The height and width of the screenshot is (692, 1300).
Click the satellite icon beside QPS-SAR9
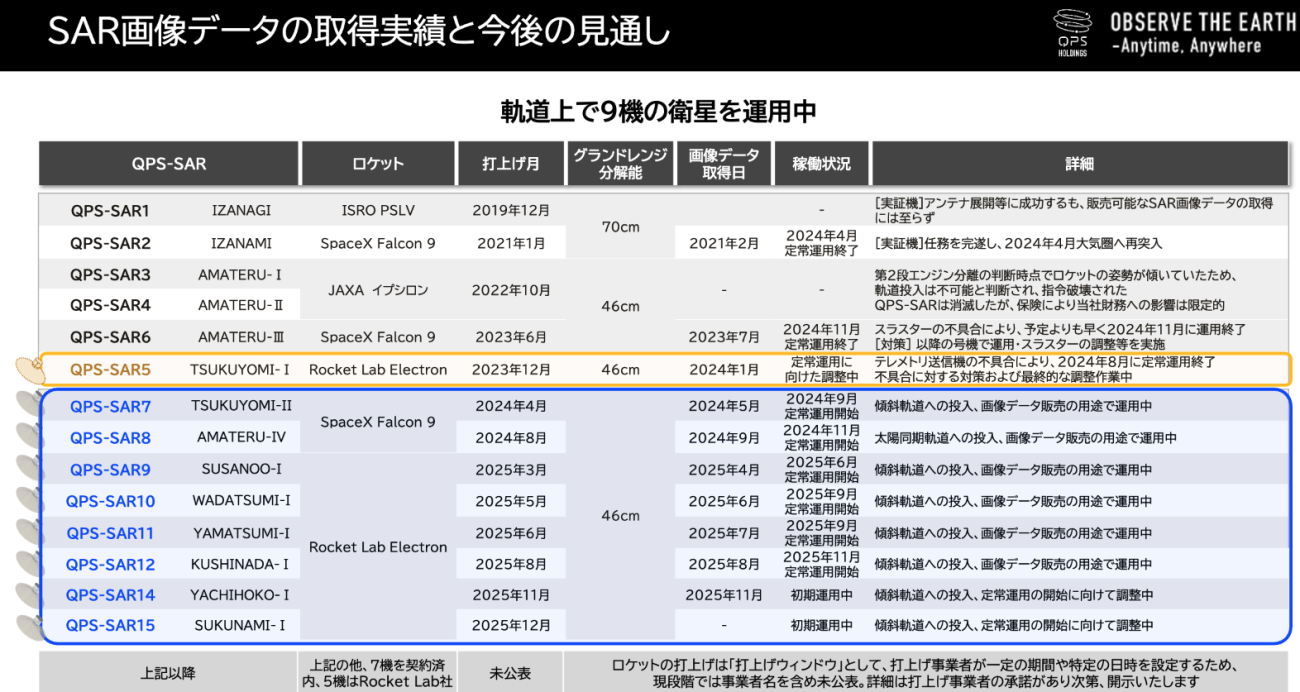click(x=29, y=468)
